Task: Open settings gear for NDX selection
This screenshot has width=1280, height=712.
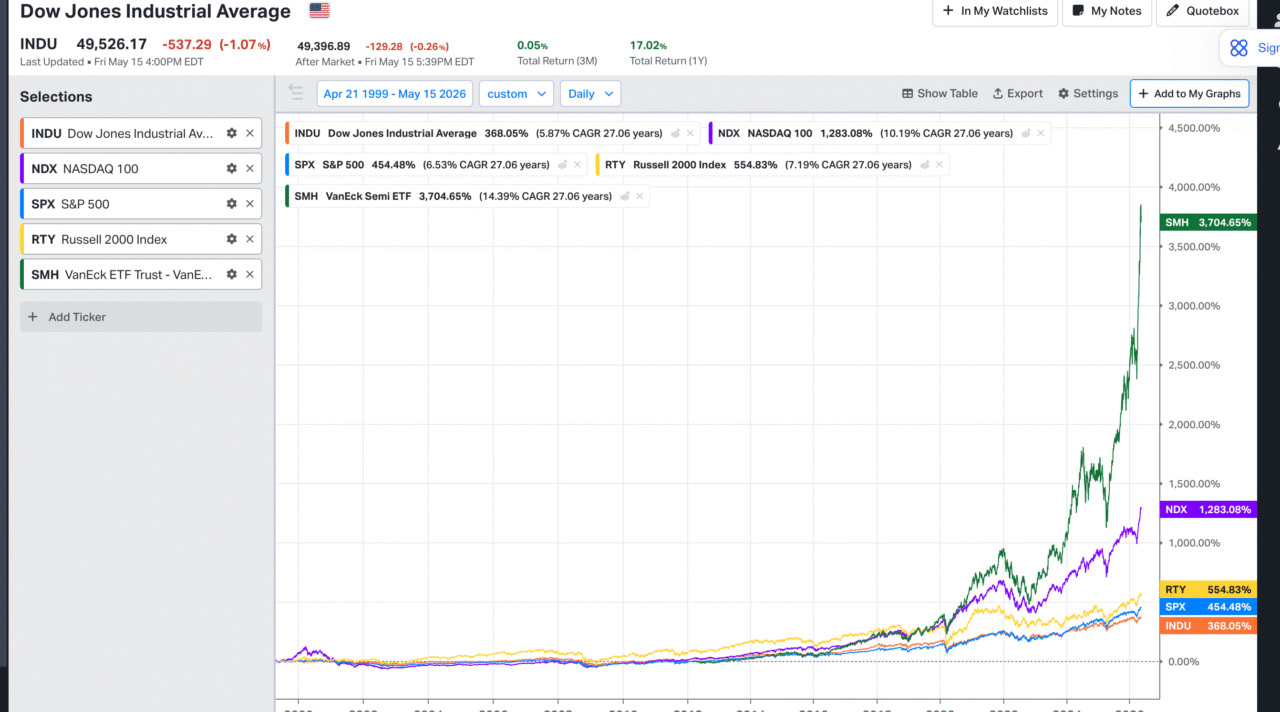Action: click(232, 168)
